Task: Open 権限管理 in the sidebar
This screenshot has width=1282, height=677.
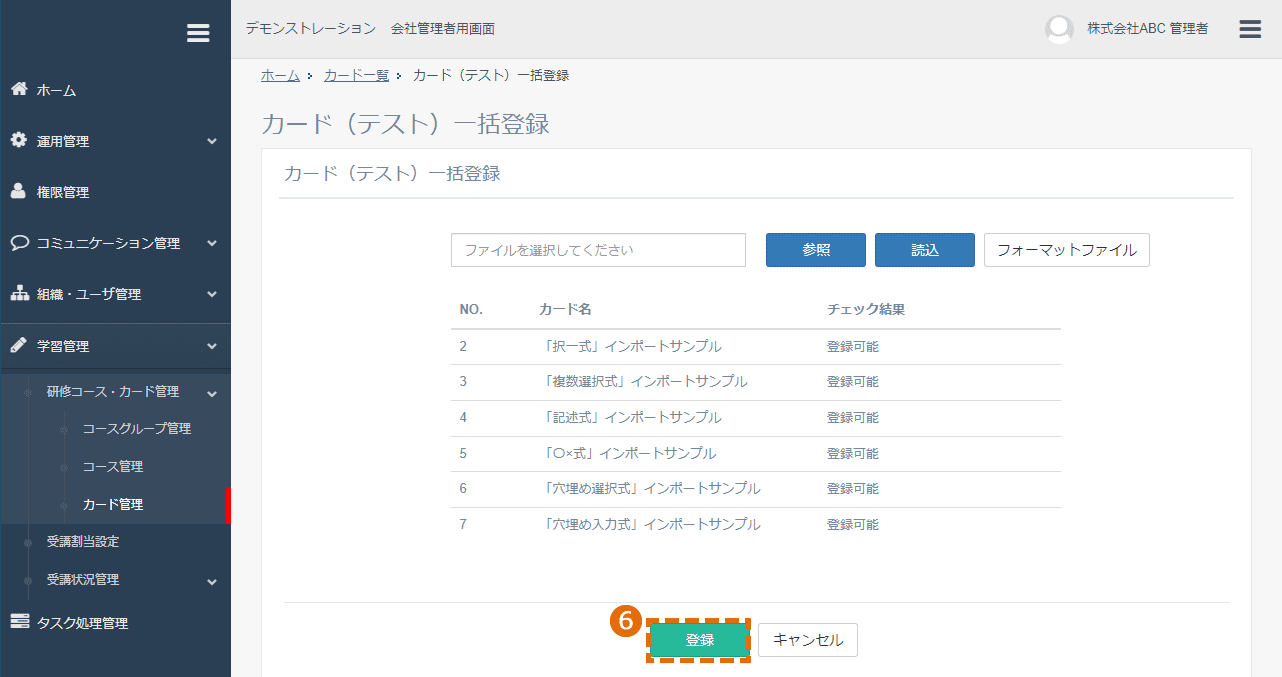Action: (x=63, y=192)
